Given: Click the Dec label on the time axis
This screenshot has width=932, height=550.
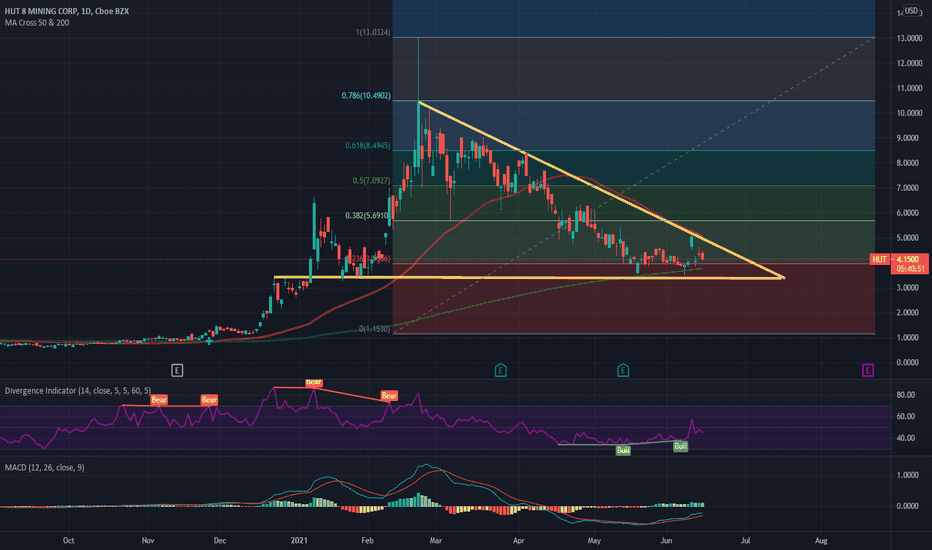Looking at the screenshot, I should pyautogui.click(x=220, y=540).
